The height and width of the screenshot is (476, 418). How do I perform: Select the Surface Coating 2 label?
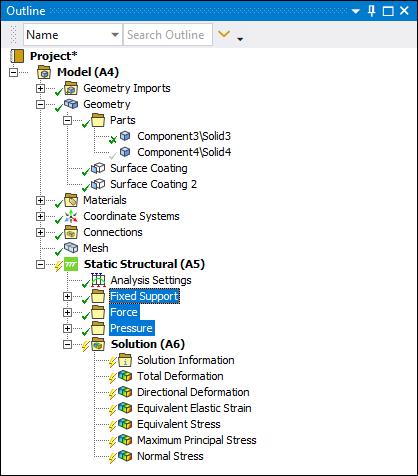tap(153, 184)
